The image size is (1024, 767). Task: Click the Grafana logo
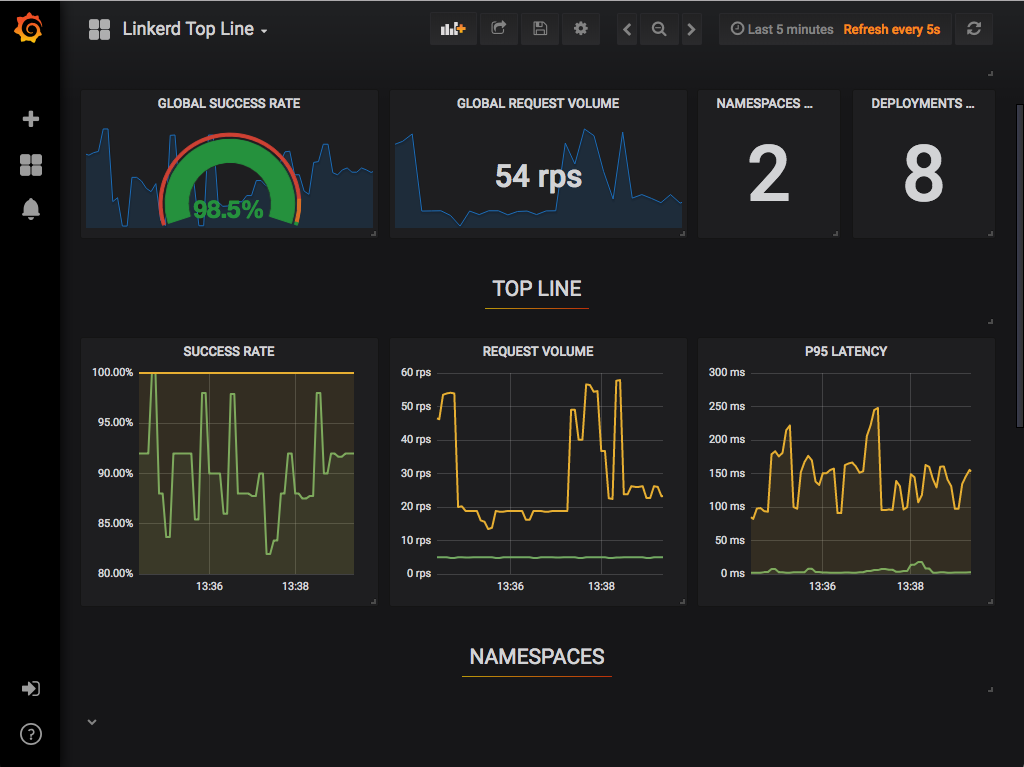(30, 29)
